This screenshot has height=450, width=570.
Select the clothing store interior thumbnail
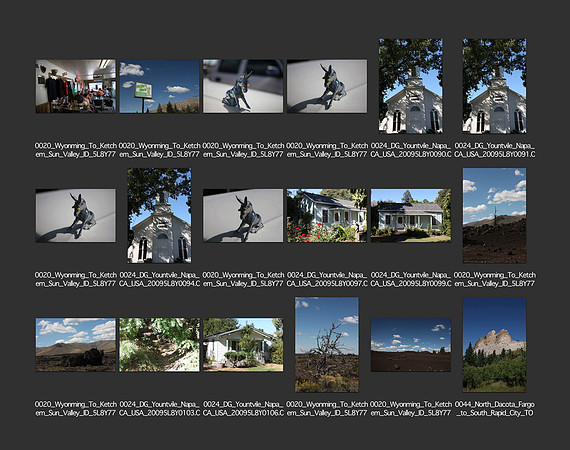[x=76, y=86]
